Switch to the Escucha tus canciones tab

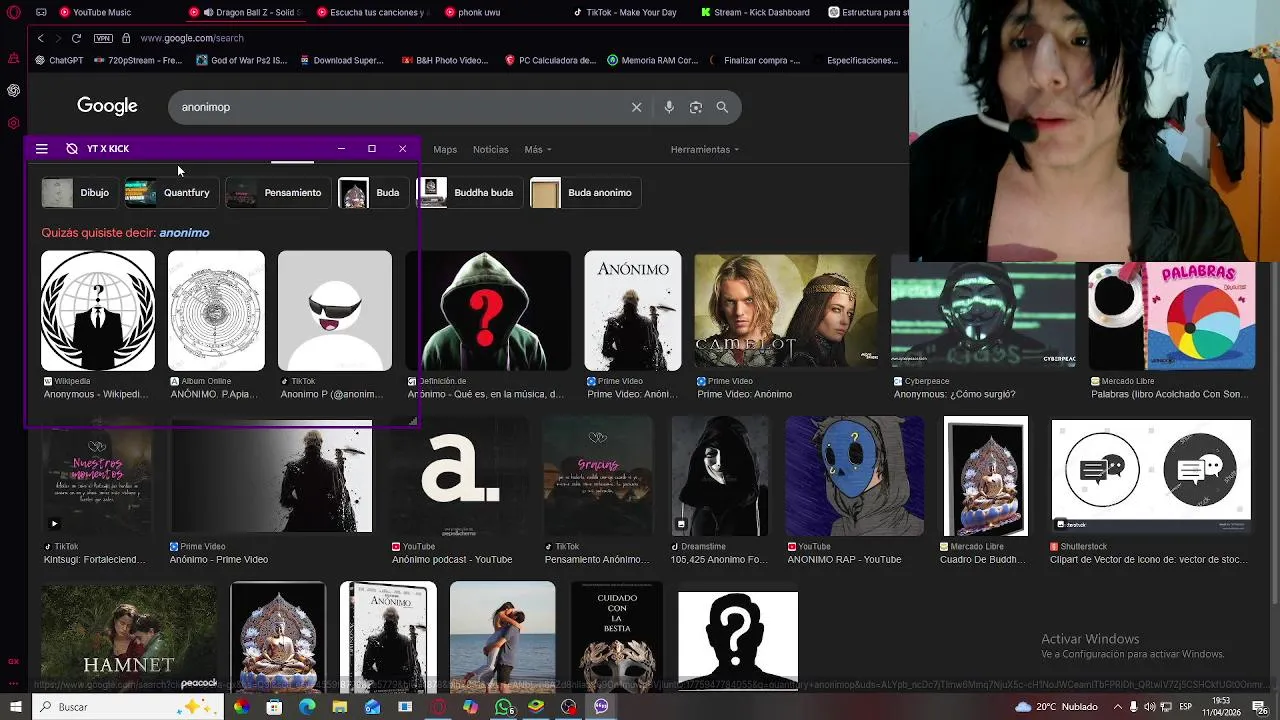point(372,12)
